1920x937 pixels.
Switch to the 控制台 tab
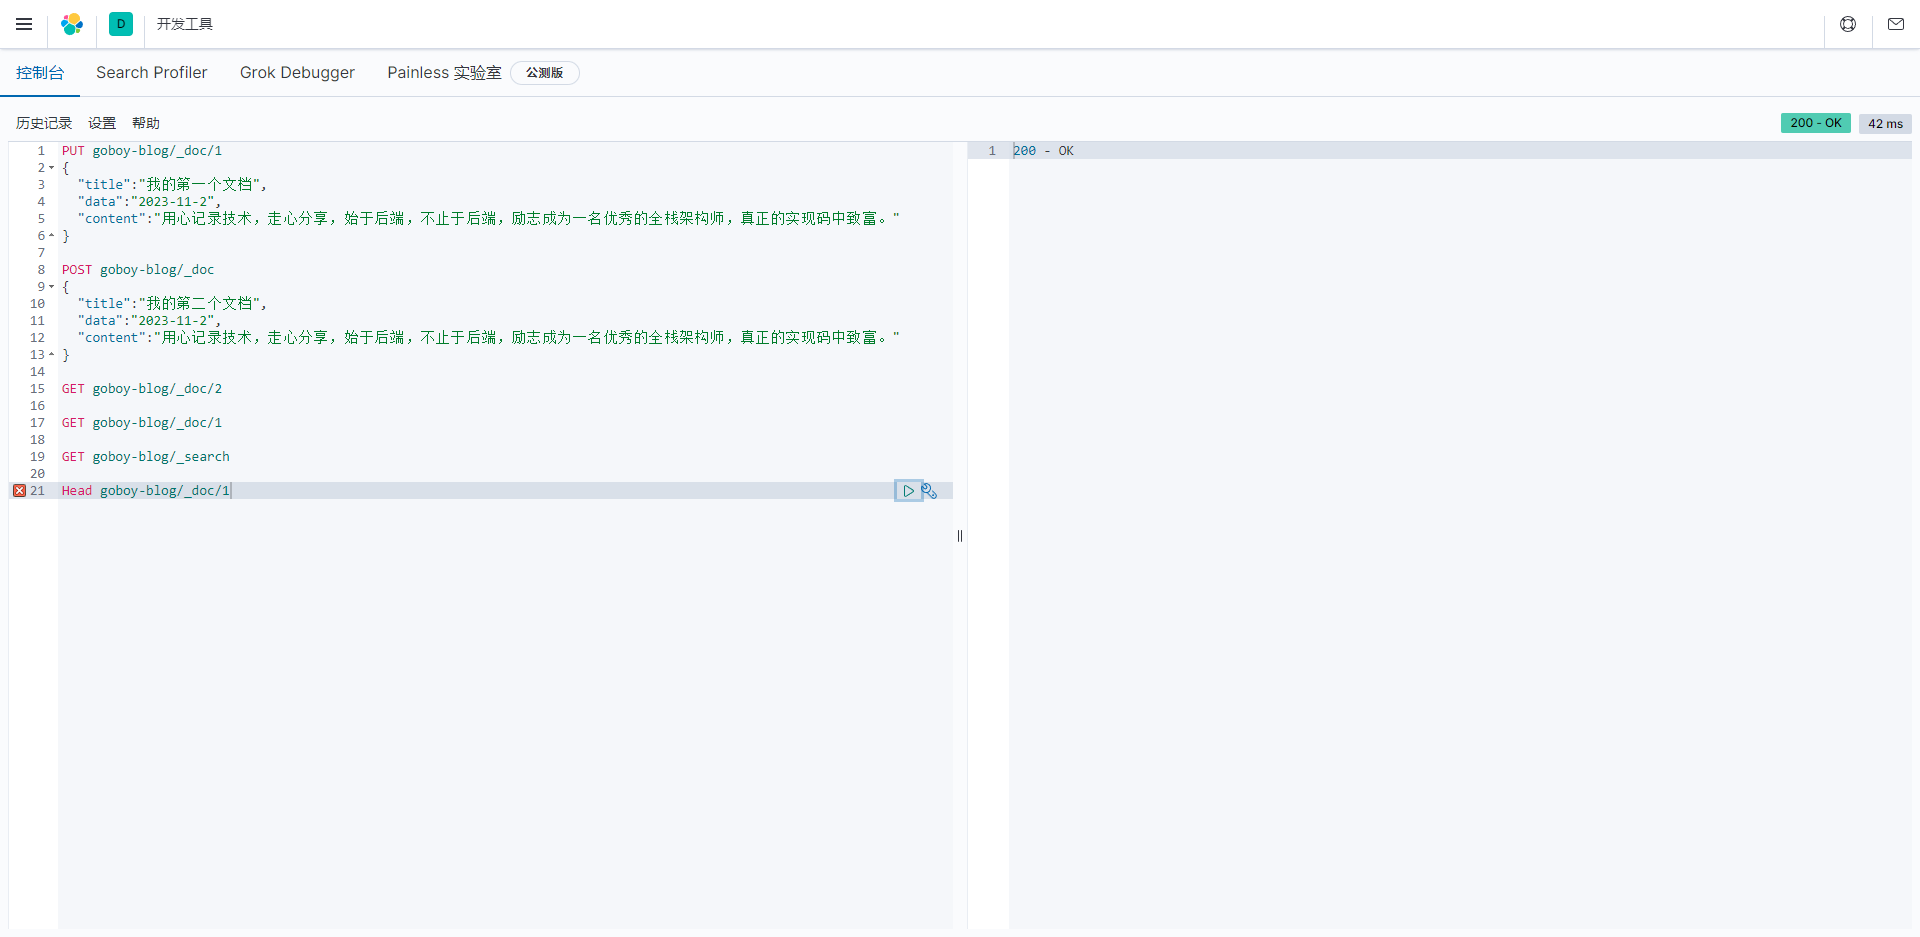click(40, 73)
